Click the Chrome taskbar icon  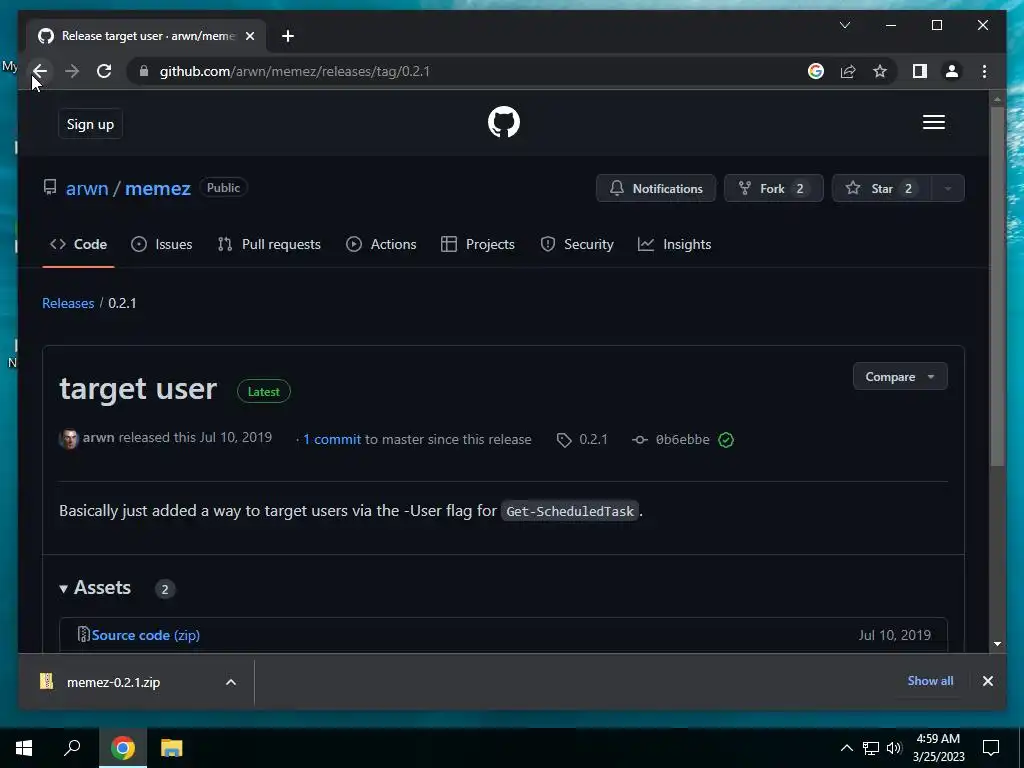coord(123,748)
